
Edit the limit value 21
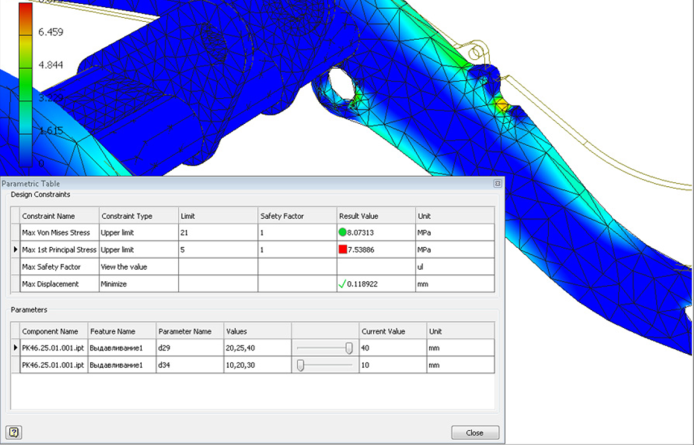pyautogui.click(x=218, y=232)
